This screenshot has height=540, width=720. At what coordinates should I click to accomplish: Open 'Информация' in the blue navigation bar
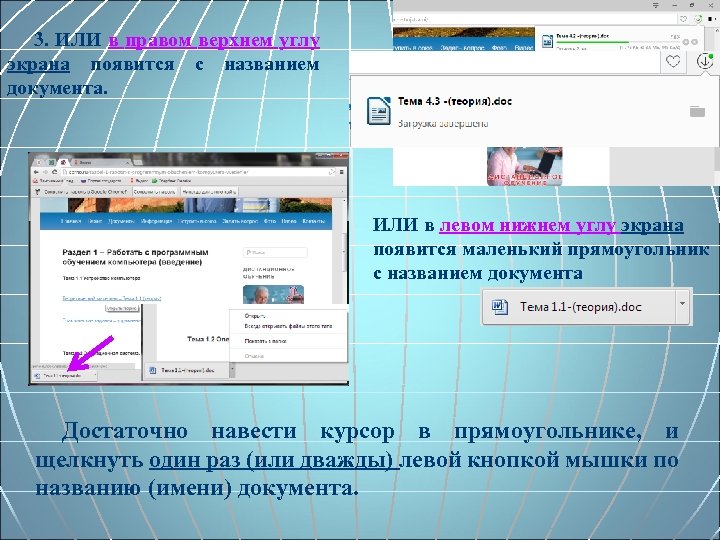156,221
